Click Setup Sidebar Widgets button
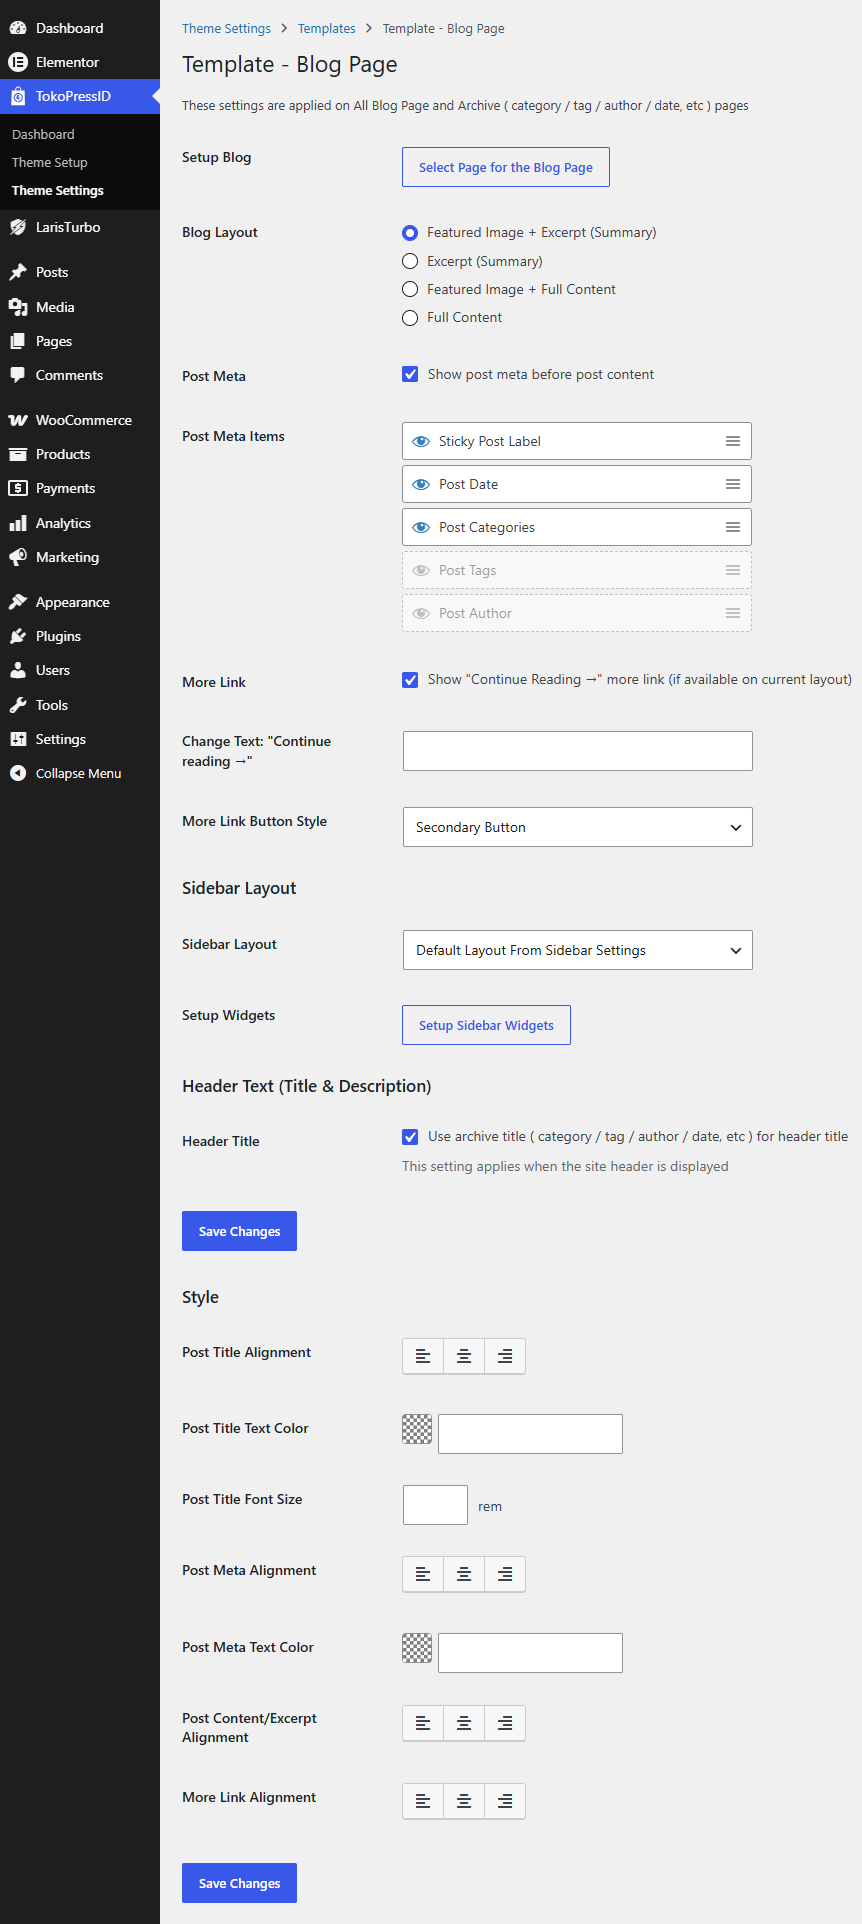The image size is (862, 1924). coord(486,1025)
